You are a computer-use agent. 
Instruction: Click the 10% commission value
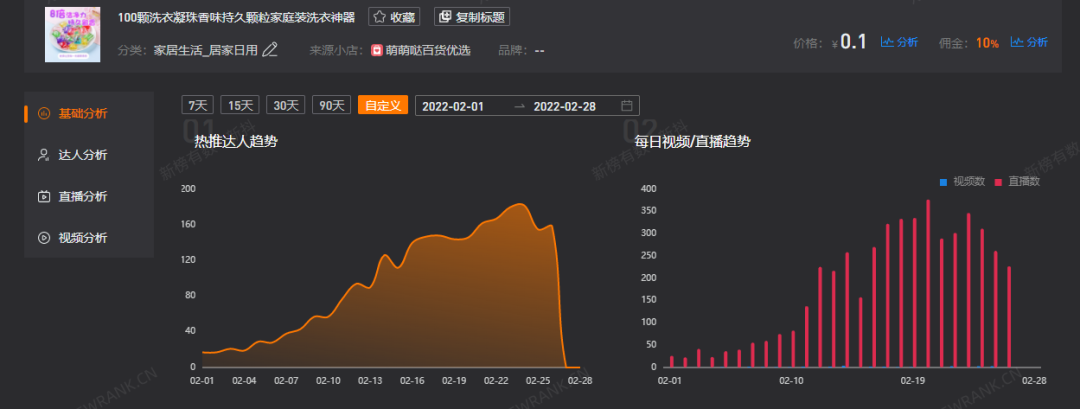click(x=987, y=43)
